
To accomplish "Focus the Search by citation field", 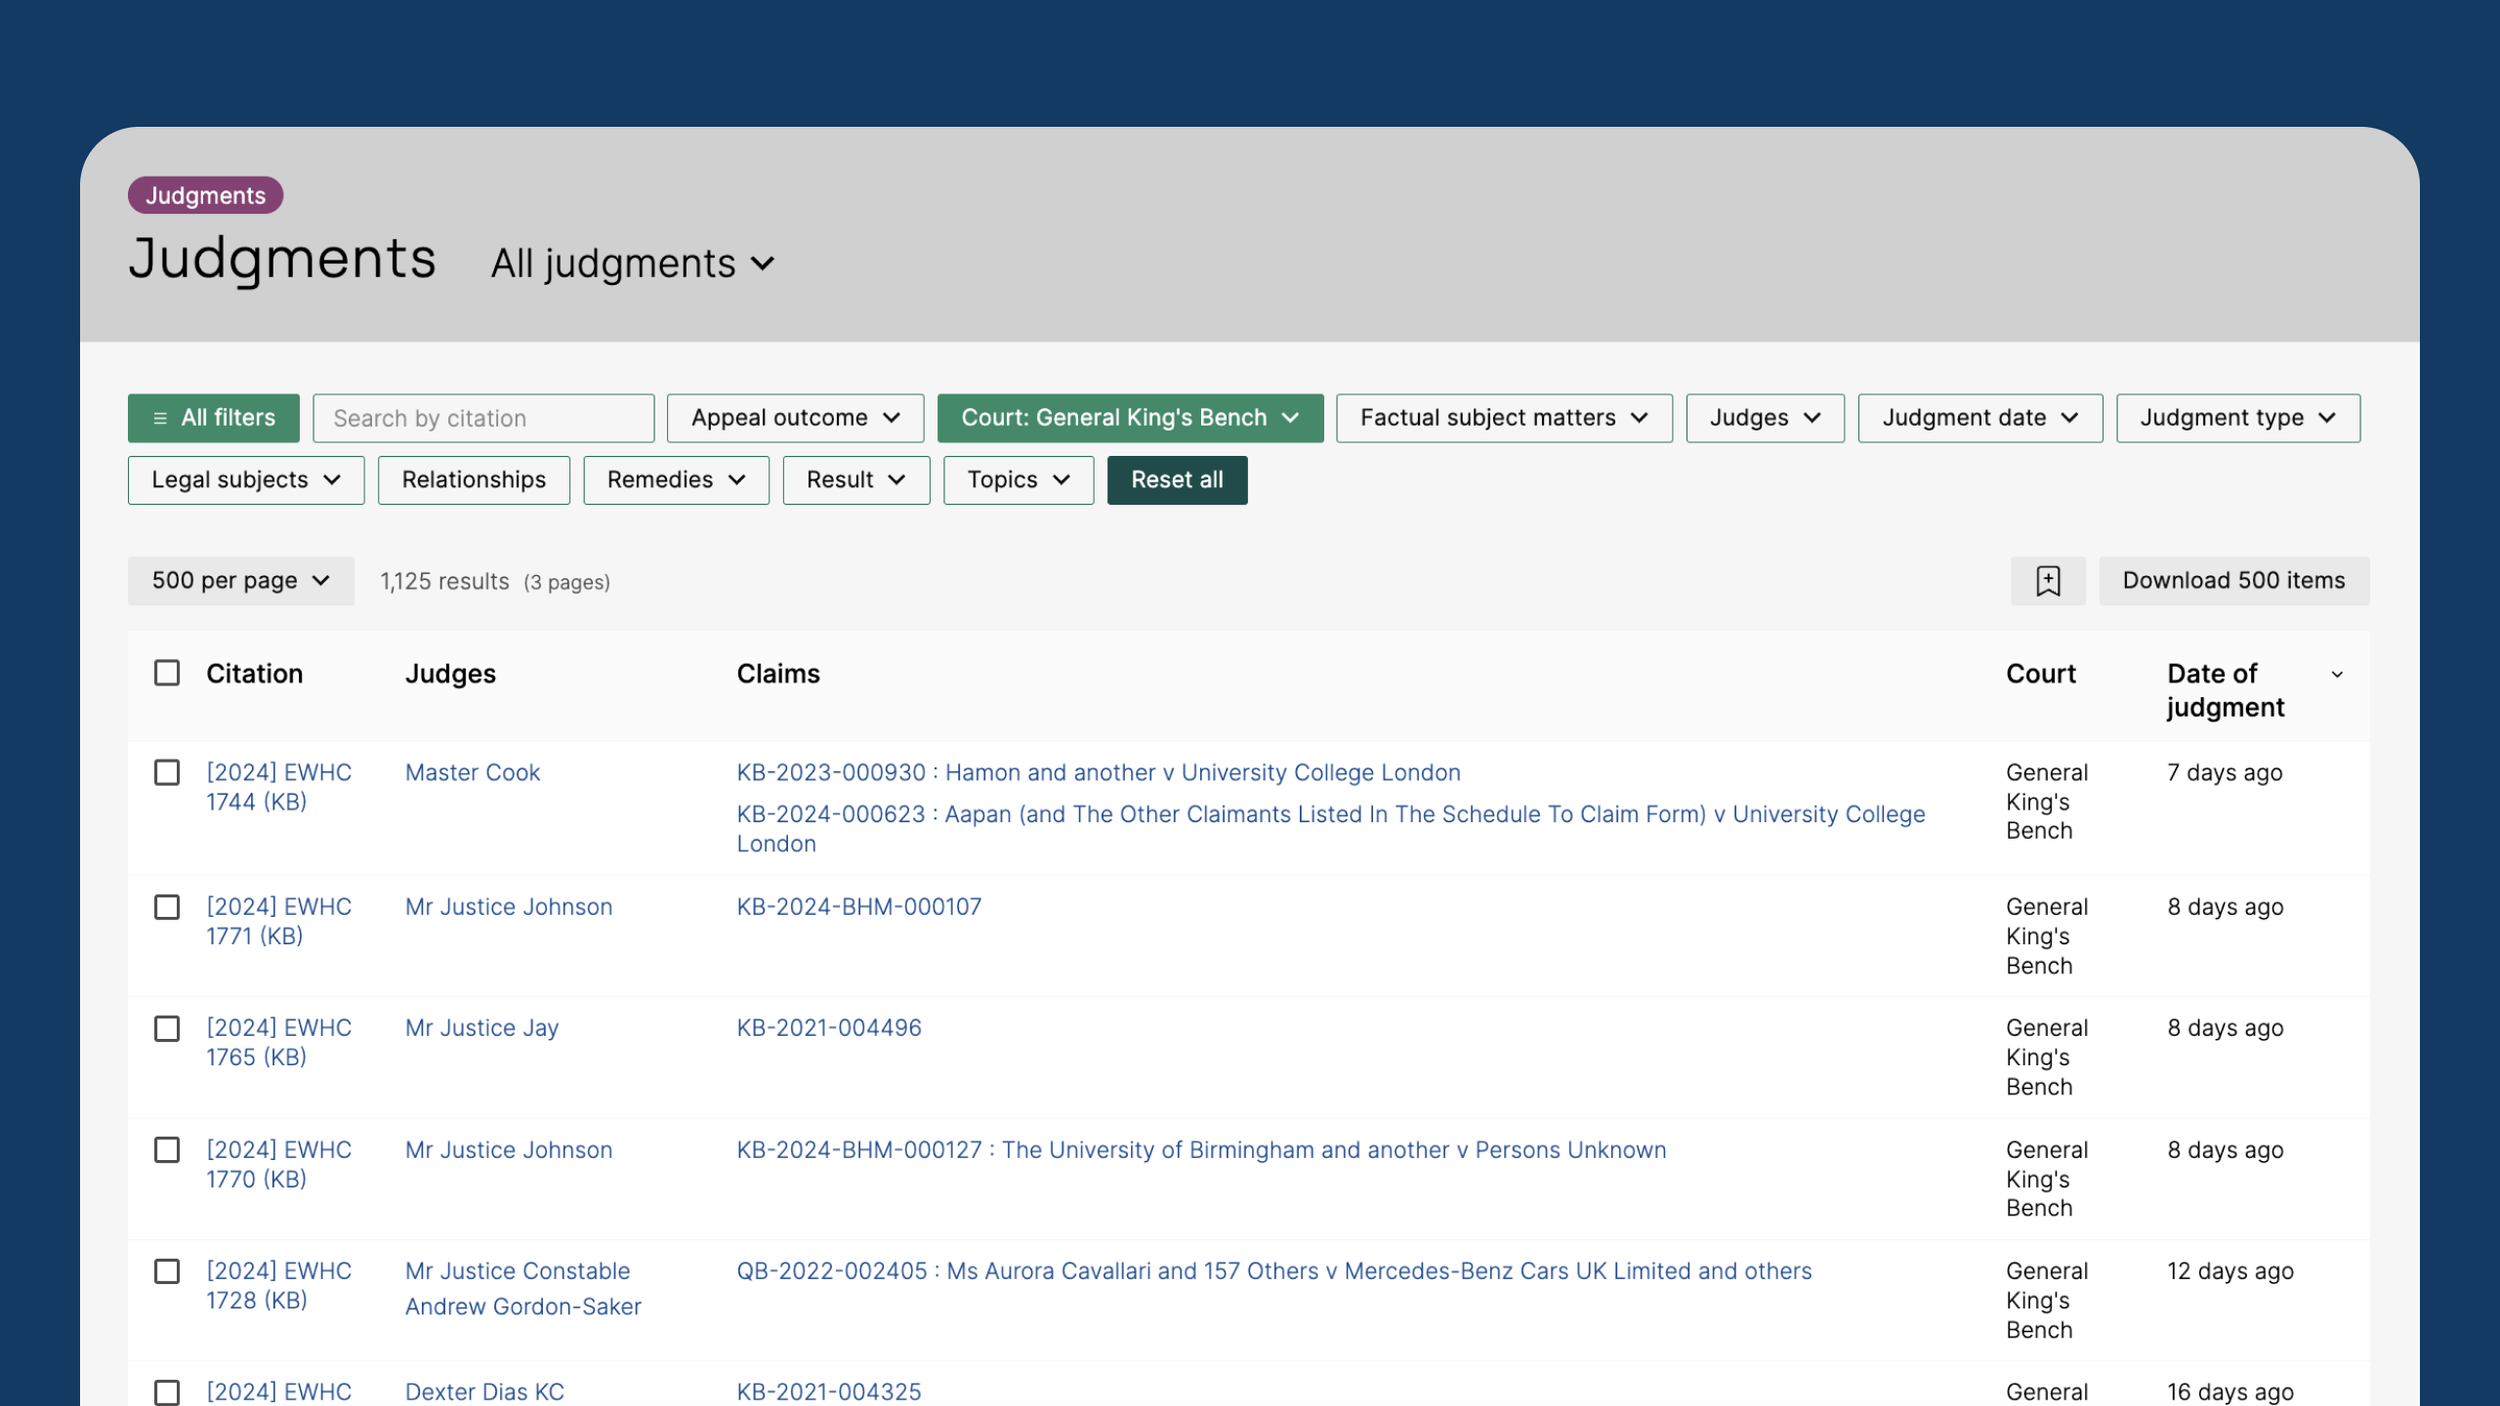I will click(x=483, y=418).
